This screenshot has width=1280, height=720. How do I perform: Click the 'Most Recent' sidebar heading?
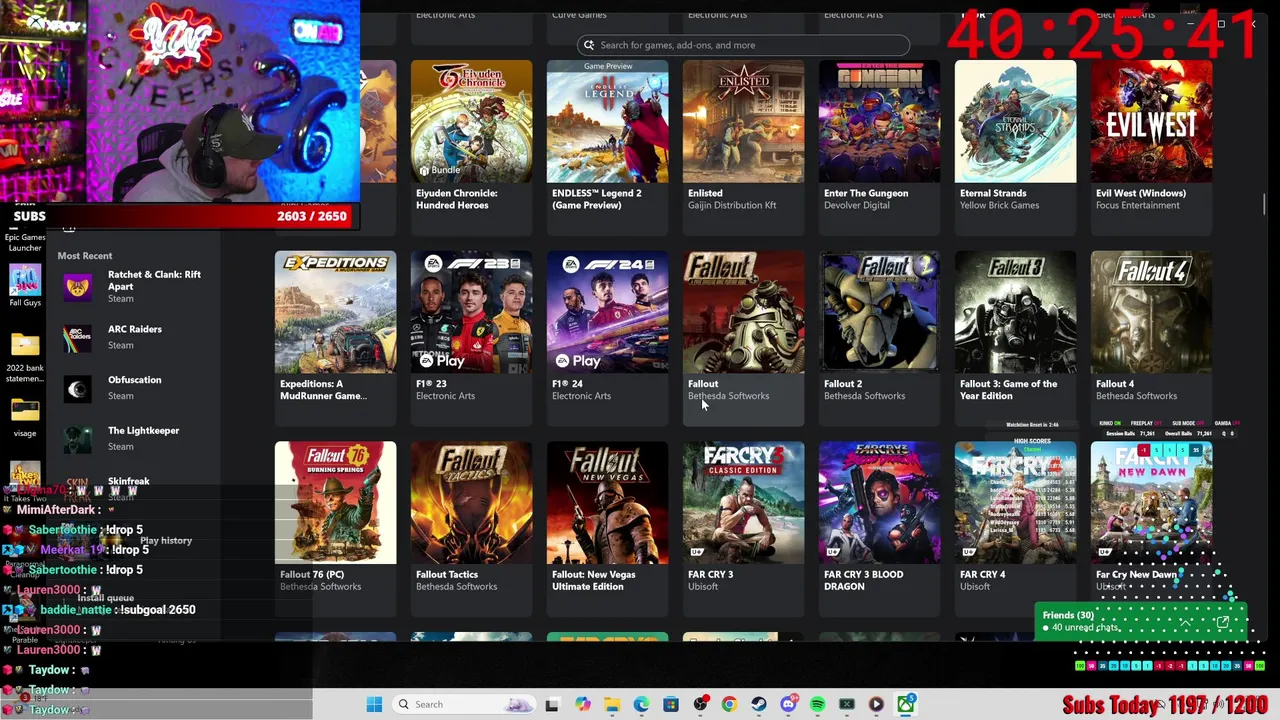[x=85, y=256]
